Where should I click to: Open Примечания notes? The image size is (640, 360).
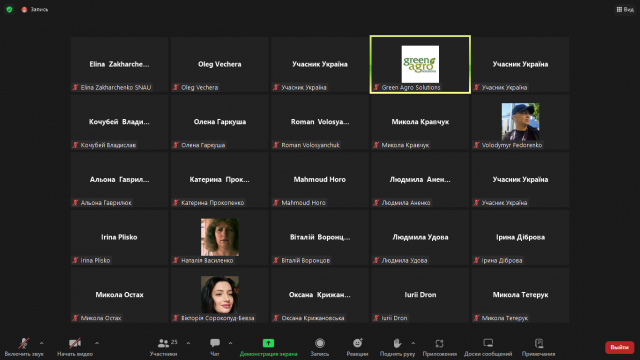[538, 347]
